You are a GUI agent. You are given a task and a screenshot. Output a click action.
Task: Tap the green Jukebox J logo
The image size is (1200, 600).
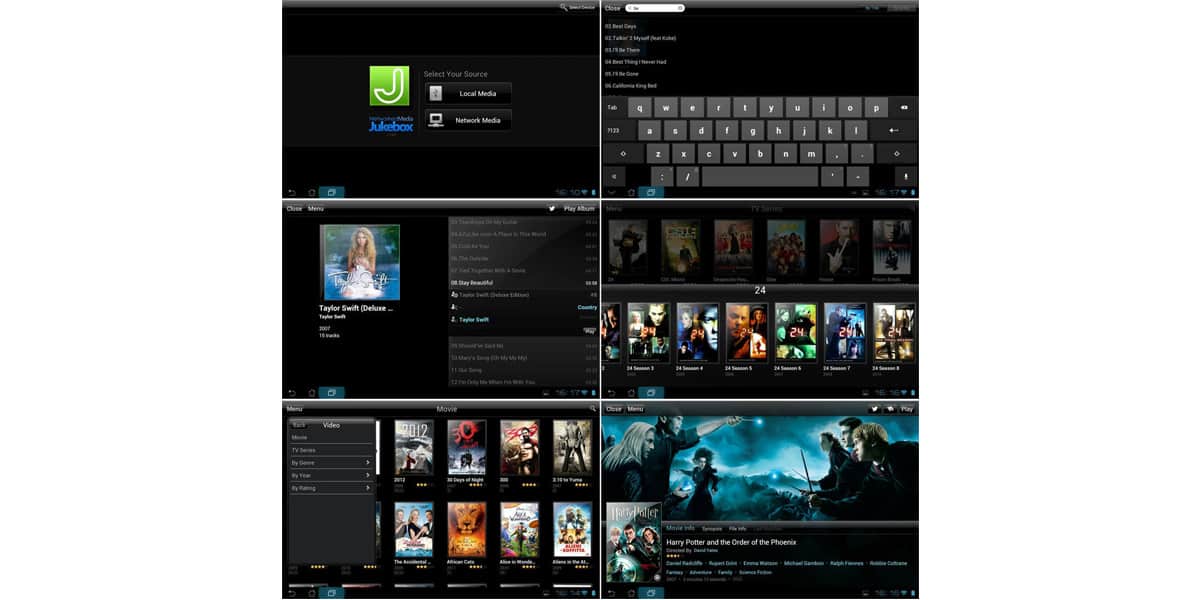[x=390, y=85]
